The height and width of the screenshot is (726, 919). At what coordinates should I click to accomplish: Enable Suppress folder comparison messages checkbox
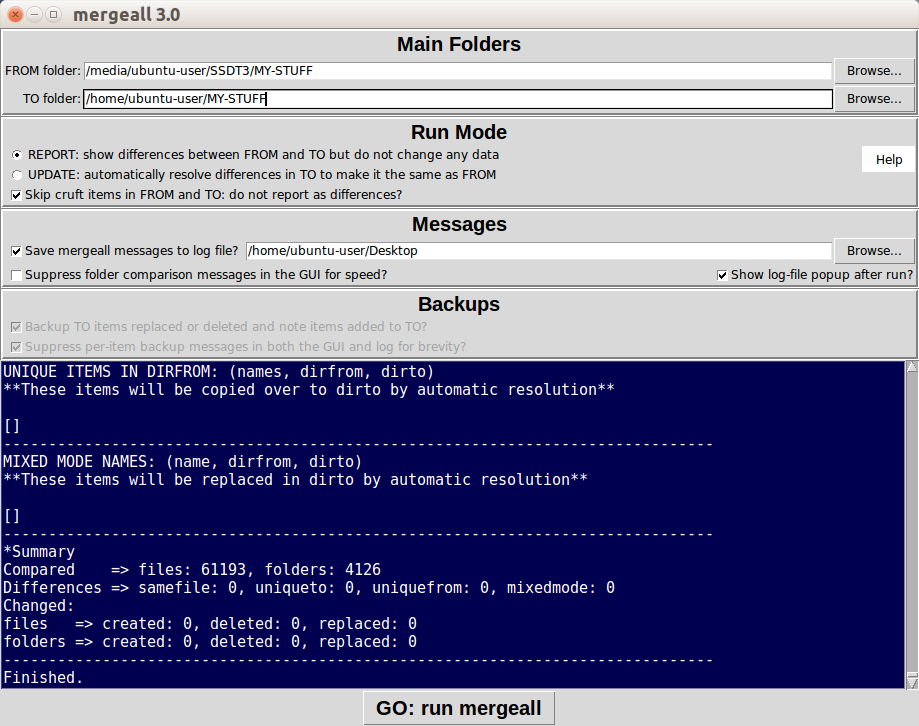pos(16,275)
